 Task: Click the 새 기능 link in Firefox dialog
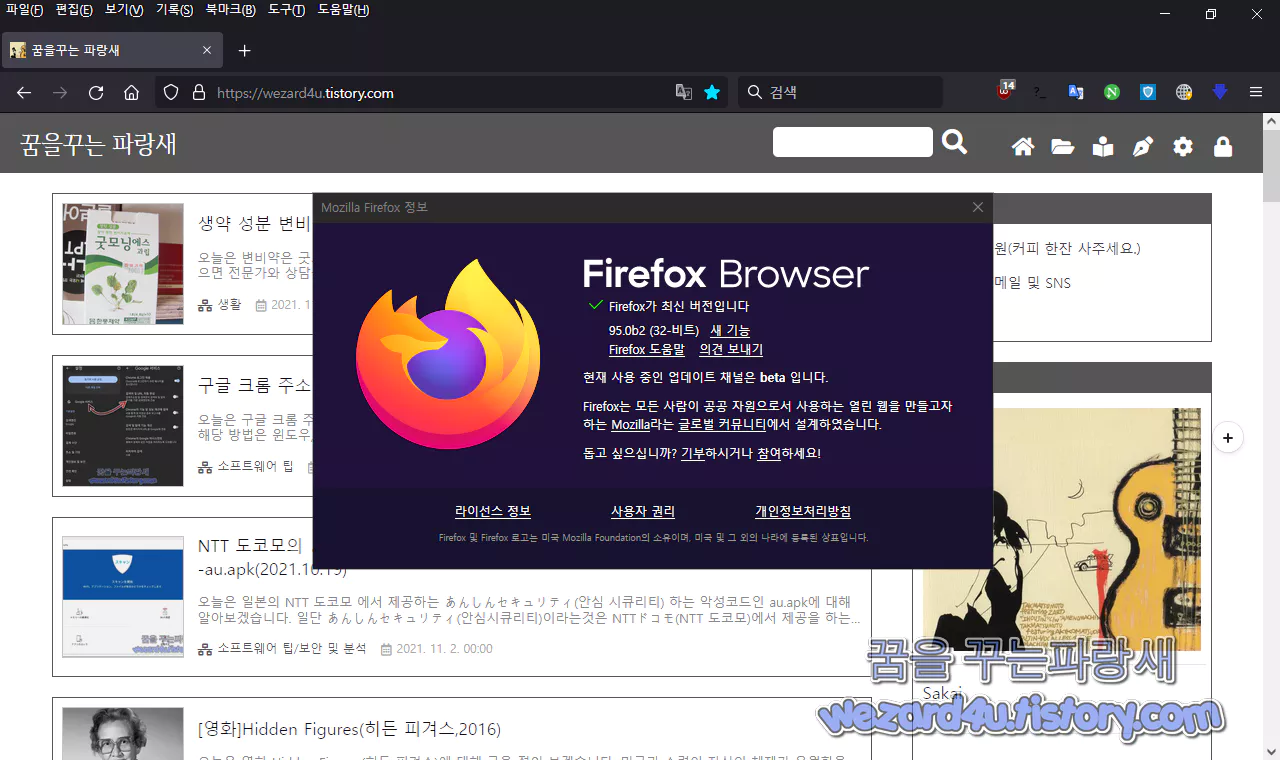(731, 330)
